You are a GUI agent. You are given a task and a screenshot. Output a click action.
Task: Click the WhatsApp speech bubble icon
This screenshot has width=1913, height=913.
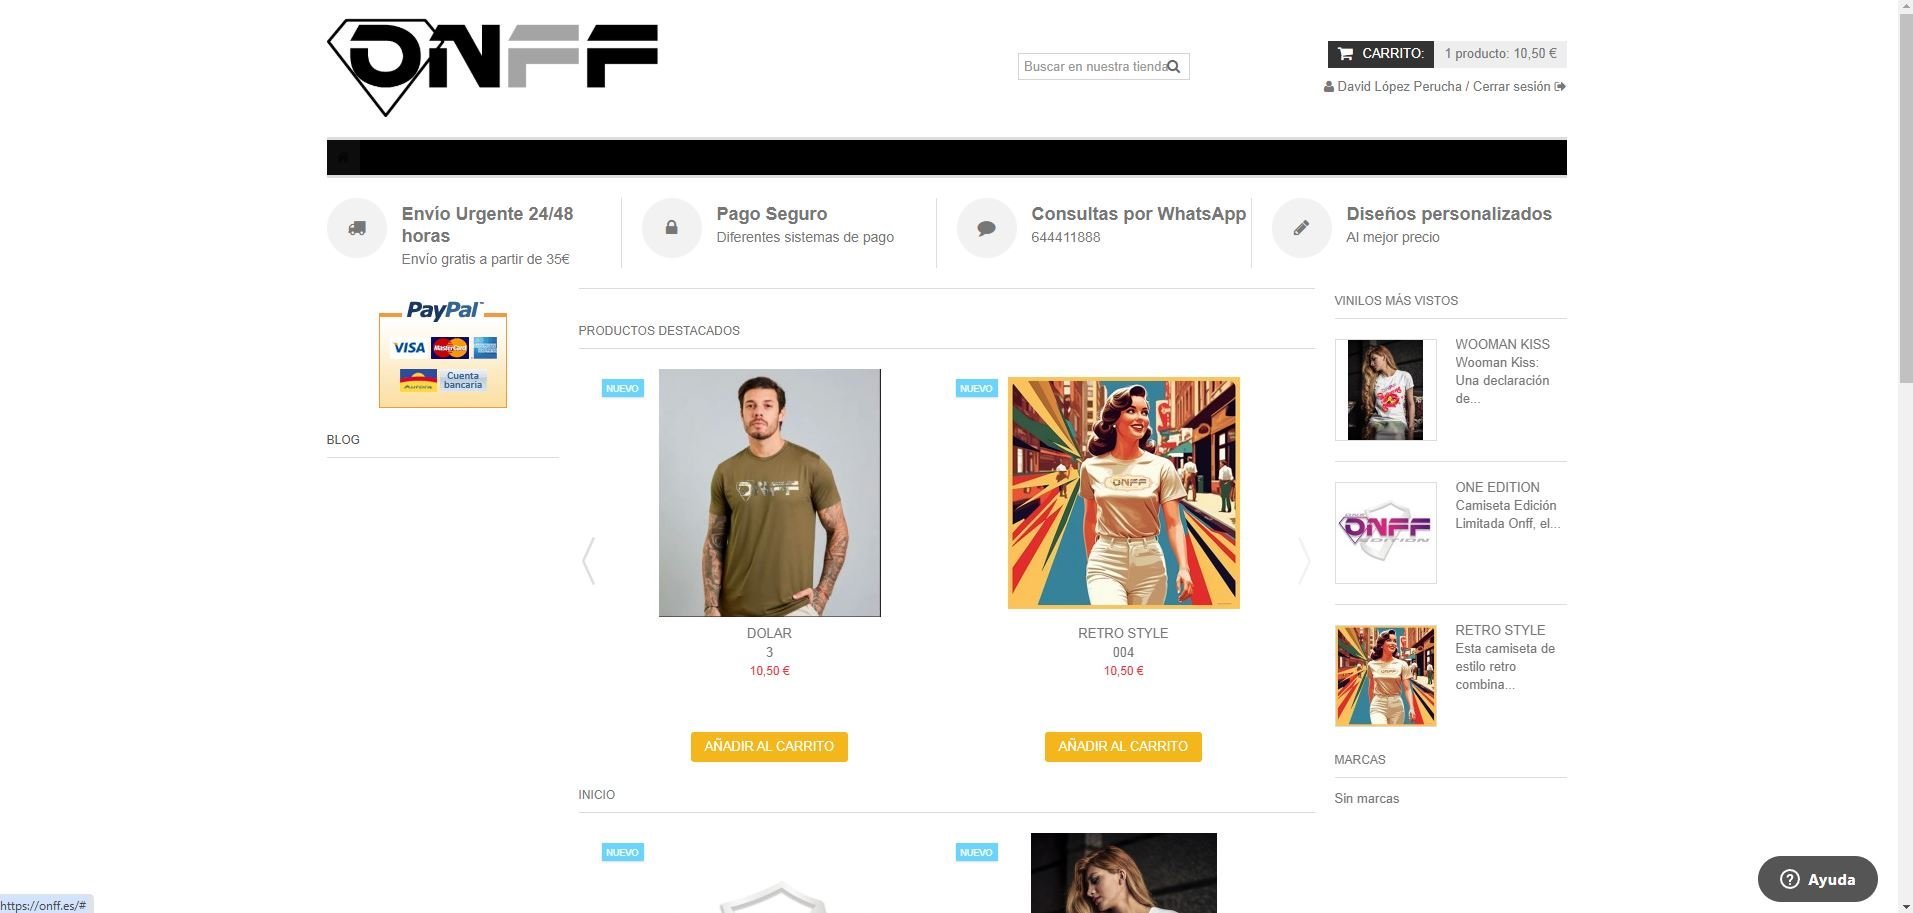(986, 228)
